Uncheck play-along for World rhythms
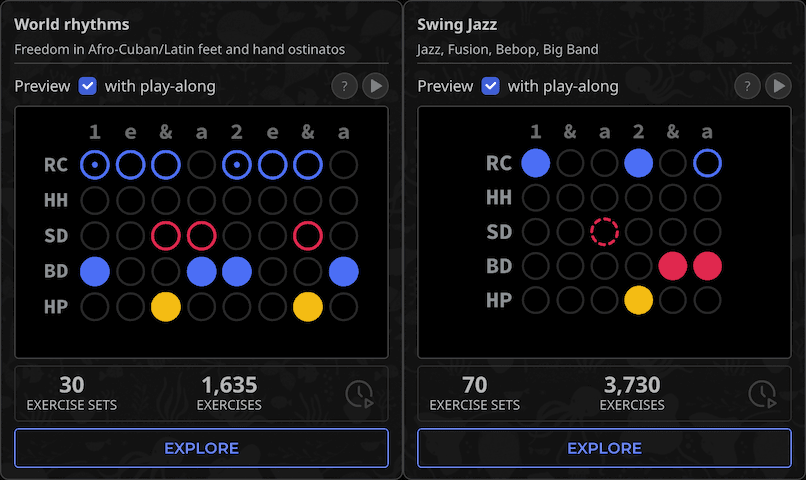The height and width of the screenshot is (480, 806). (88, 86)
